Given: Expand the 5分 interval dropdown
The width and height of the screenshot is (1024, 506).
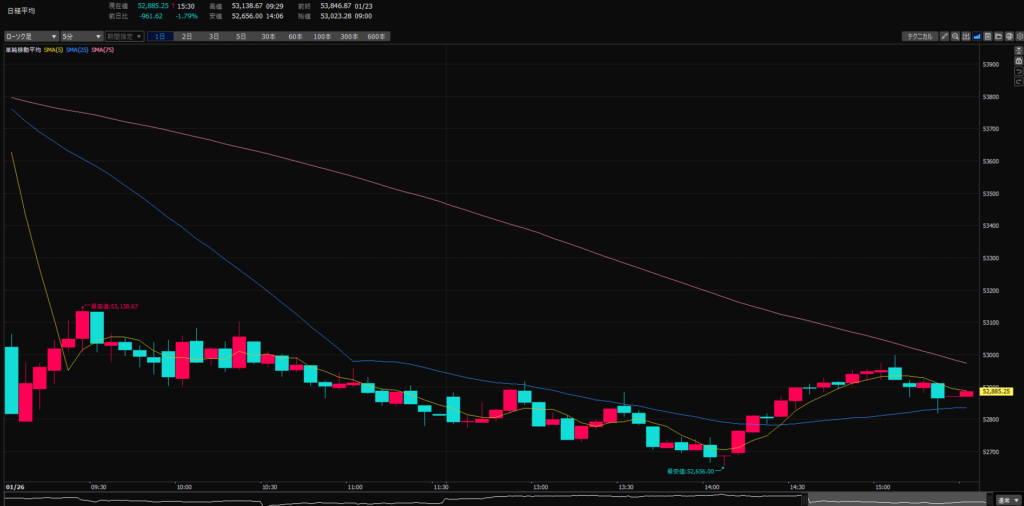Looking at the screenshot, I should tap(81, 36).
